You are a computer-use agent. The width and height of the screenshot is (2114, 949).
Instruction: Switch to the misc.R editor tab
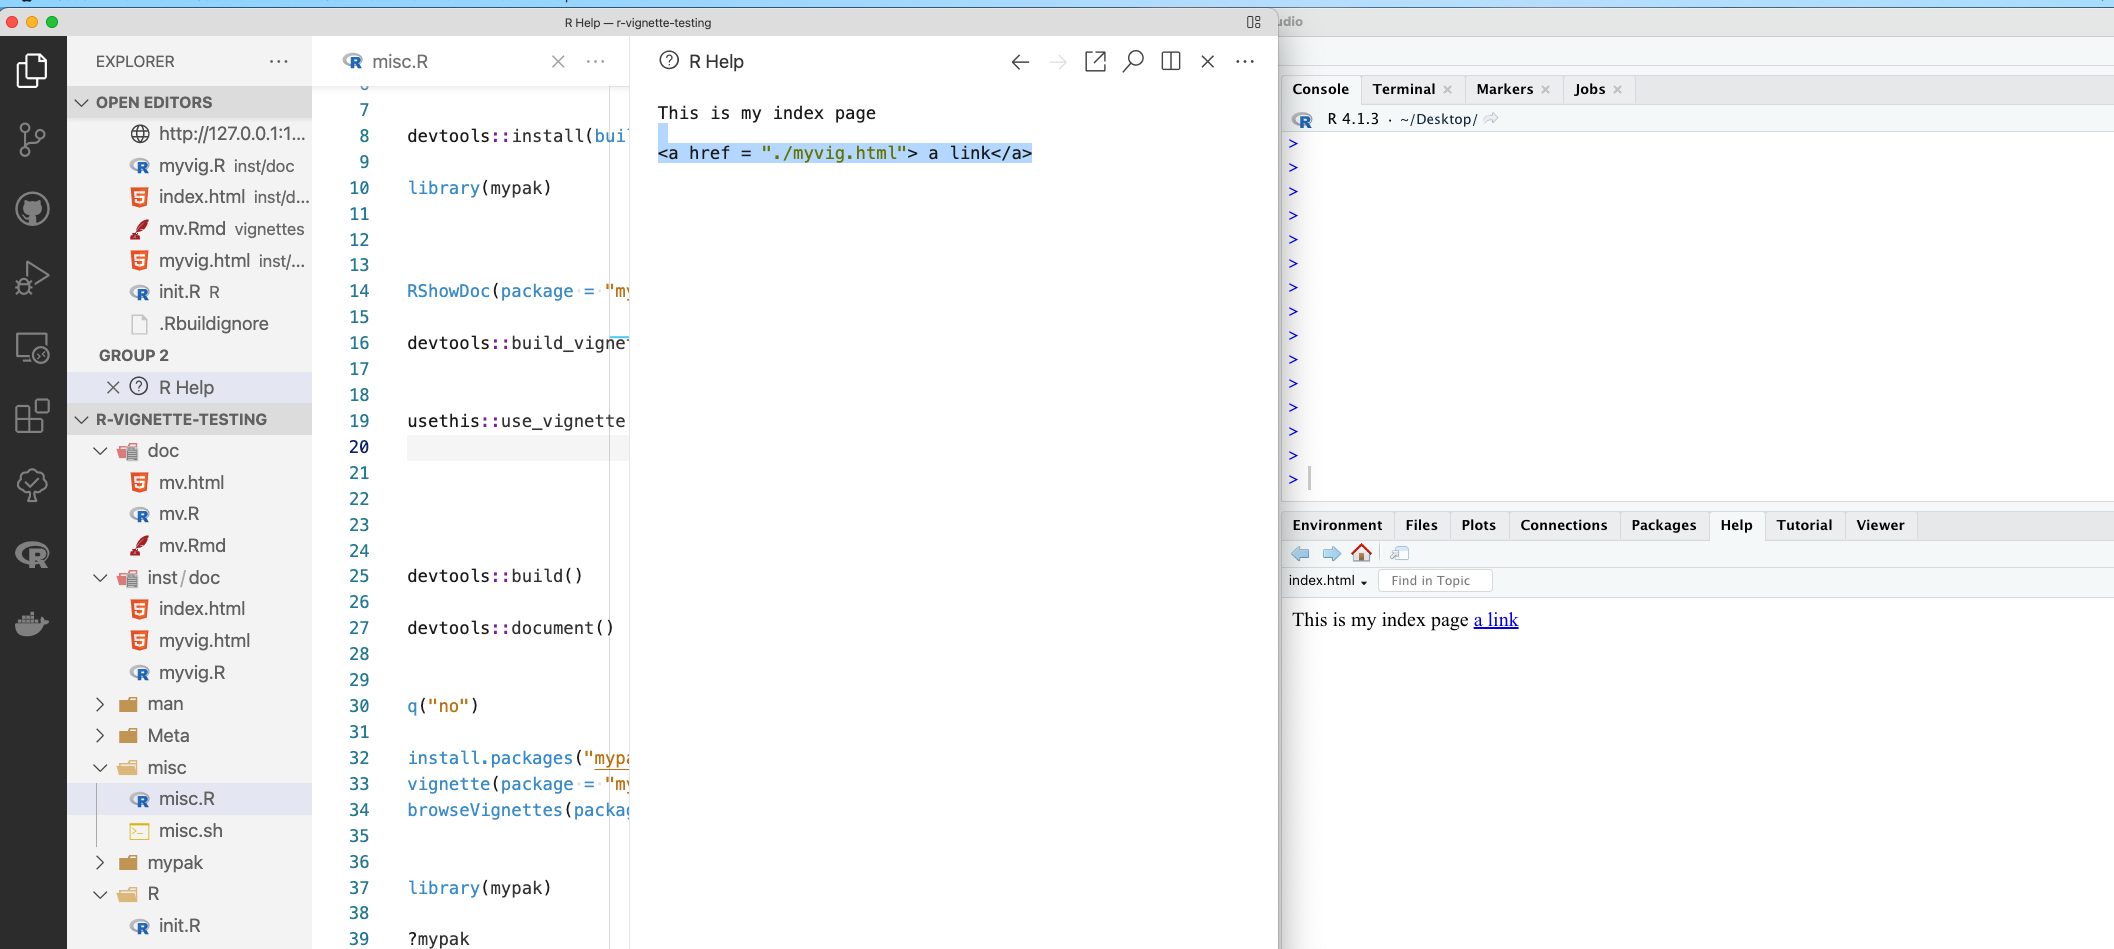399,61
